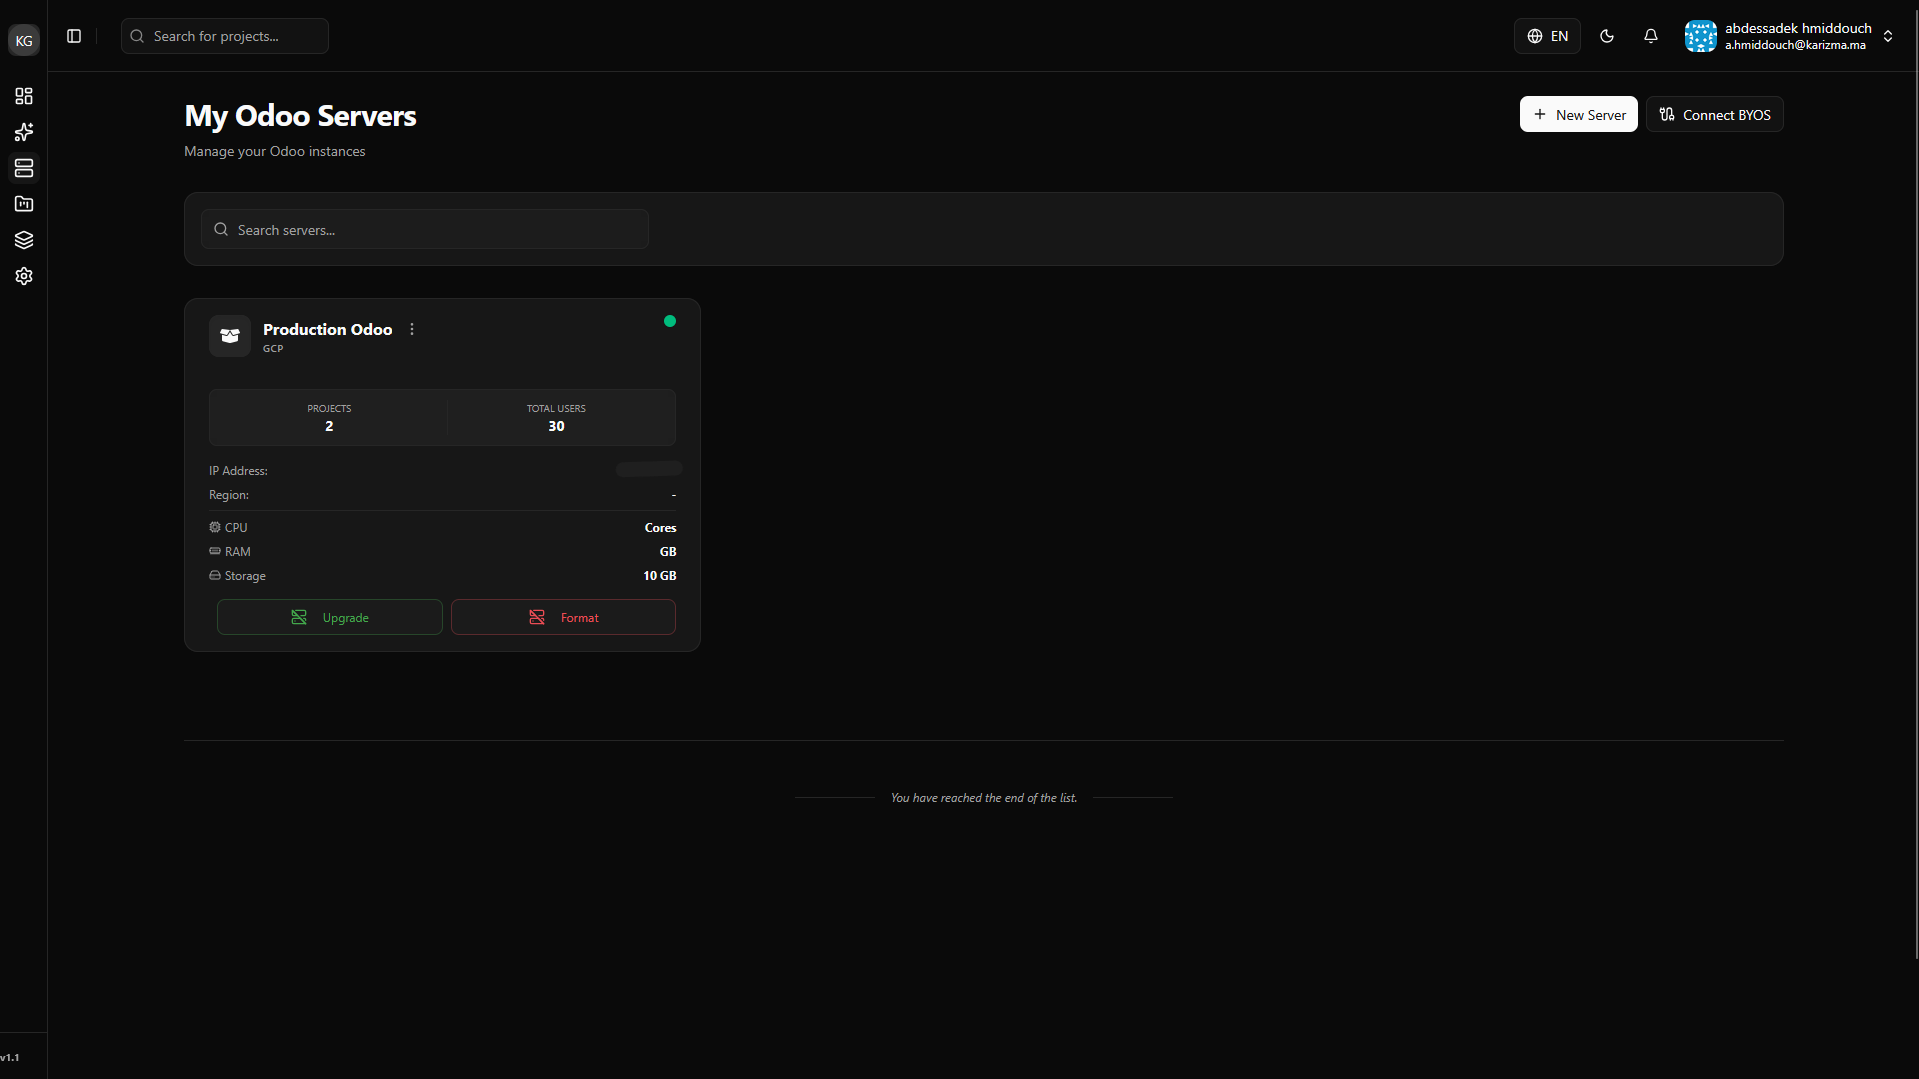Viewport: 1919px width, 1079px height.
Task: Click the user profile avatar image
Action: pos(1701,36)
